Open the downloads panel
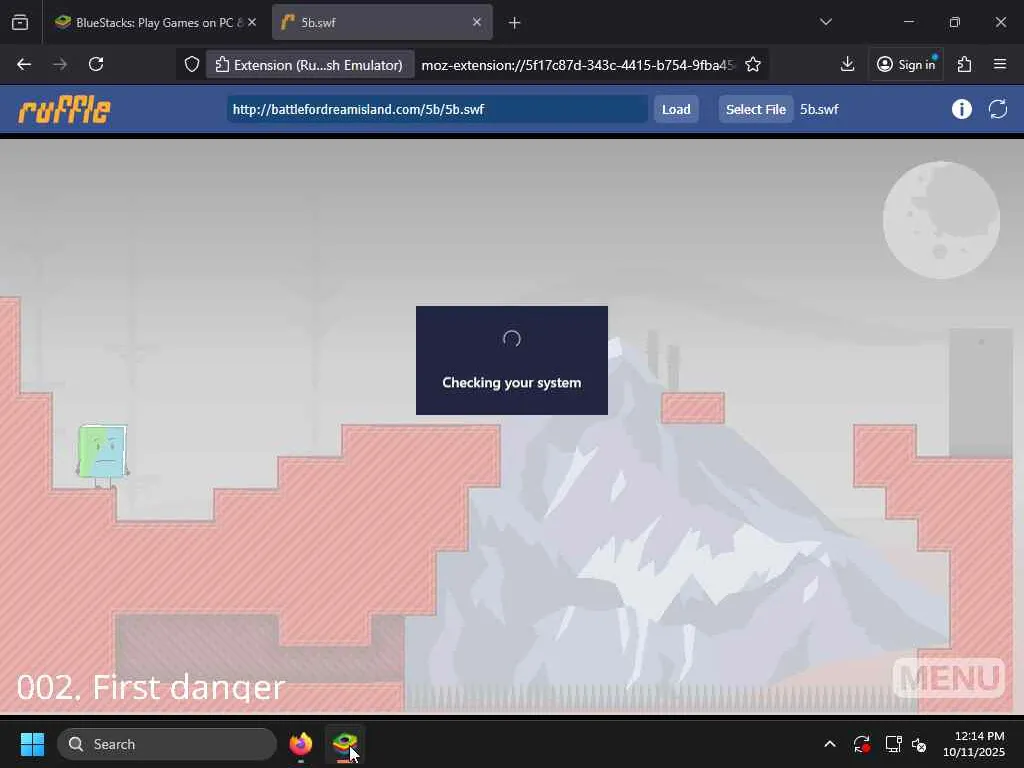Image resolution: width=1024 pixels, height=768 pixels. tap(847, 64)
